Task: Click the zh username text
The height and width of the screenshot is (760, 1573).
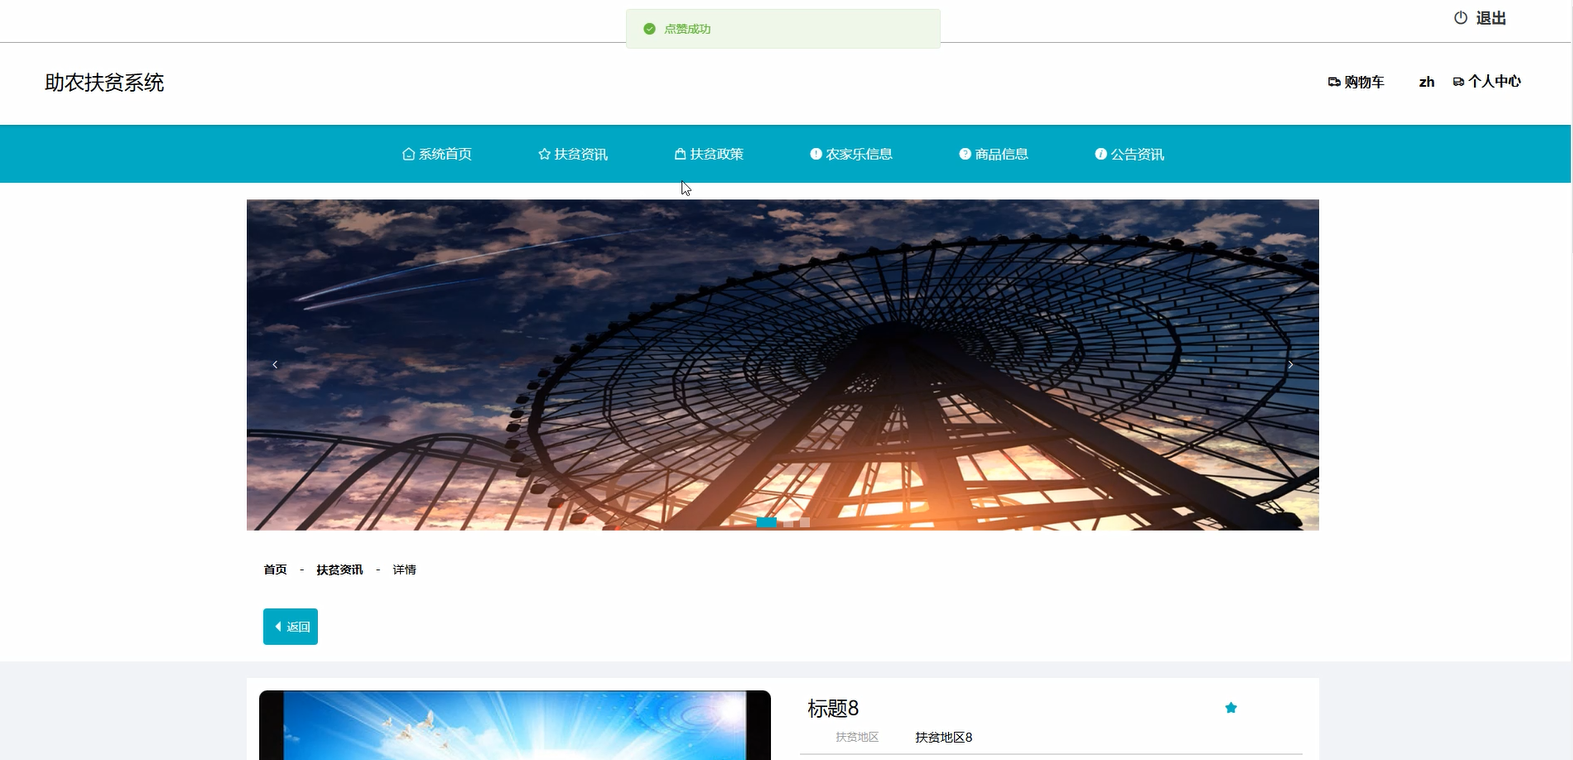Action: (1427, 82)
